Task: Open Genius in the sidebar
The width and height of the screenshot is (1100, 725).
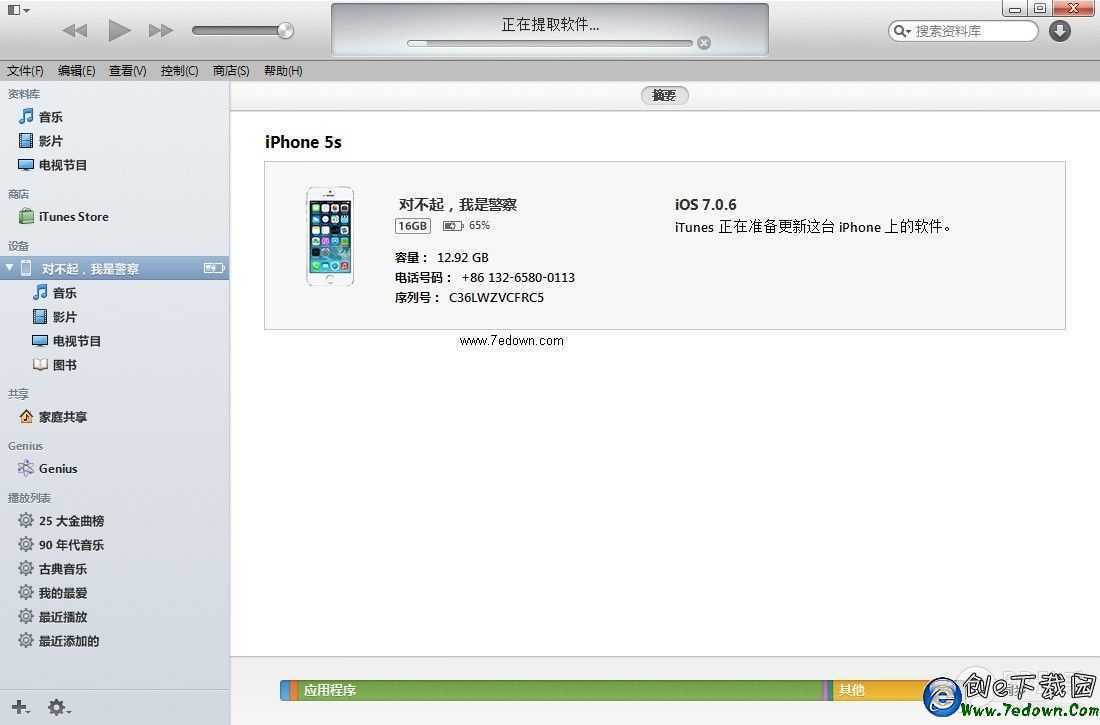Action: pyautogui.click(x=58, y=468)
